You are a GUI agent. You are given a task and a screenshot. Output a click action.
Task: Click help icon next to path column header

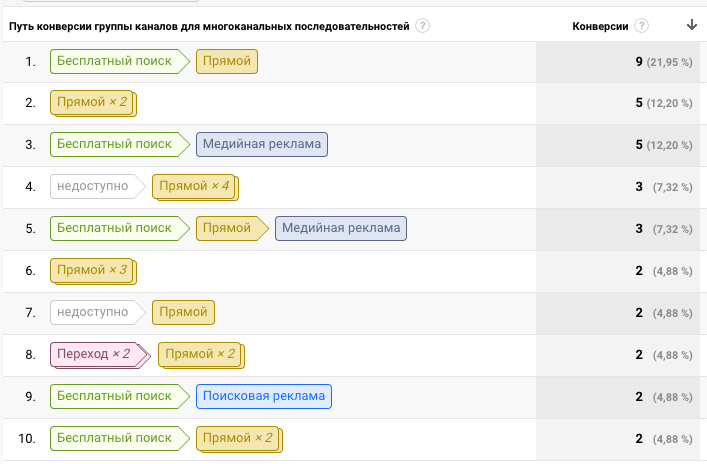tap(423, 26)
